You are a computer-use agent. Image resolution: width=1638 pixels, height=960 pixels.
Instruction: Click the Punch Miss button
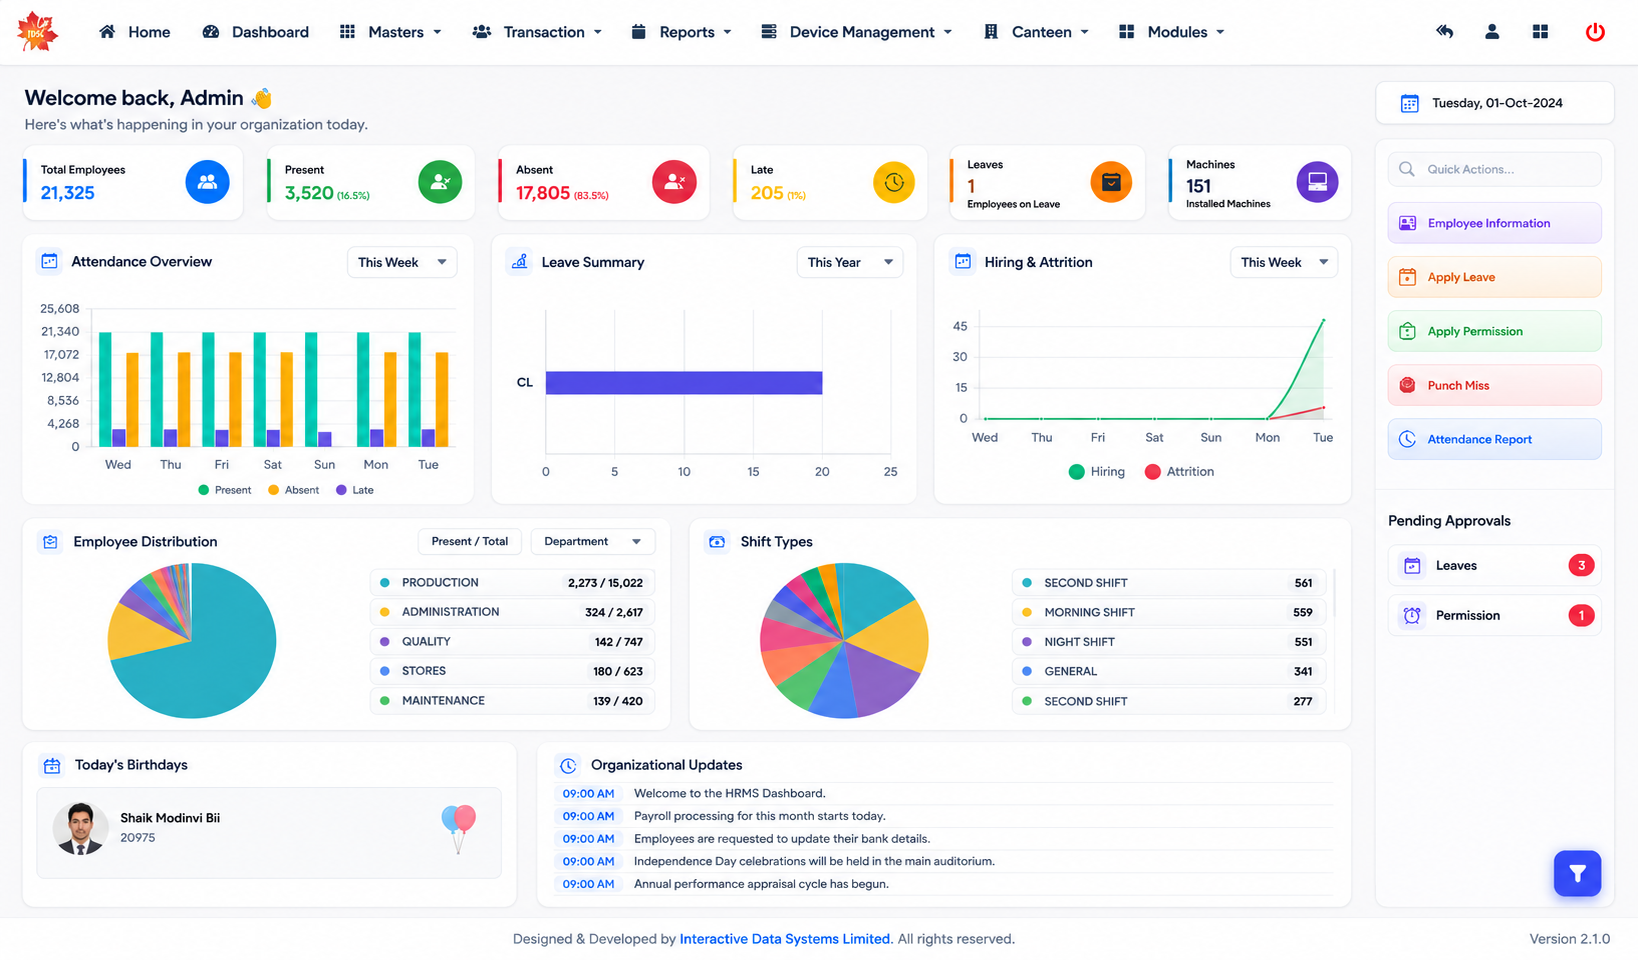point(1494,385)
